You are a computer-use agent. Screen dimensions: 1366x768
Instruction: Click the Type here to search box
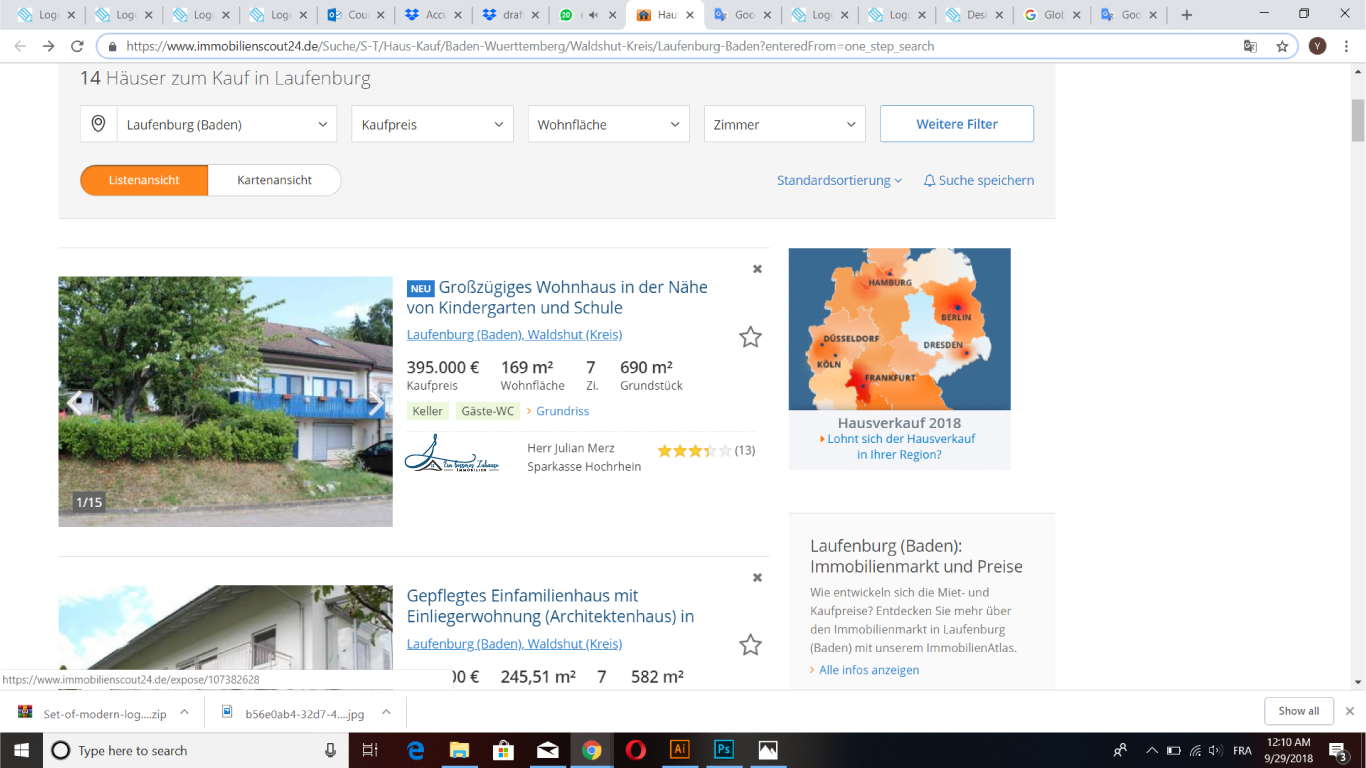click(x=197, y=750)
